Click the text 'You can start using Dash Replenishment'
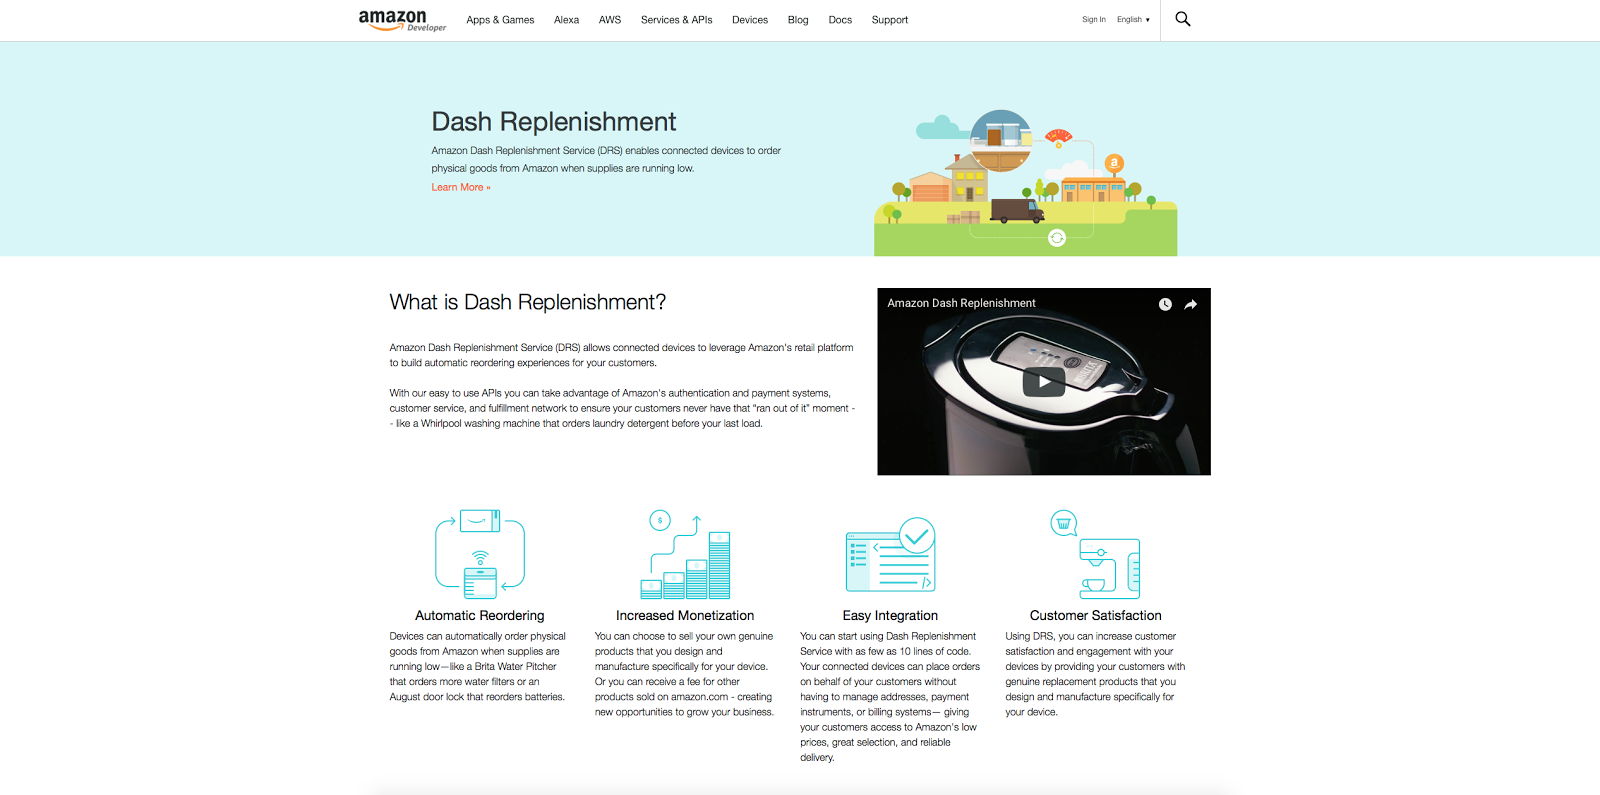 coord(888,636)
